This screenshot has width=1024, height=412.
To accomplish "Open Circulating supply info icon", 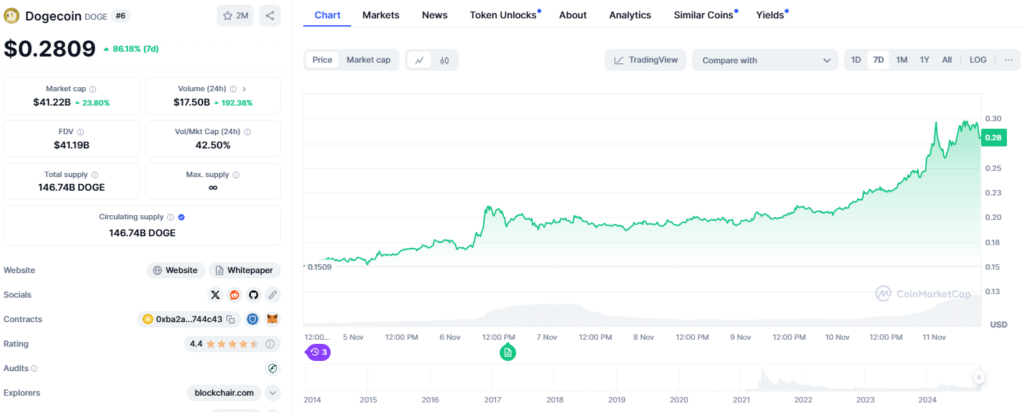I will tap(170, 217).
